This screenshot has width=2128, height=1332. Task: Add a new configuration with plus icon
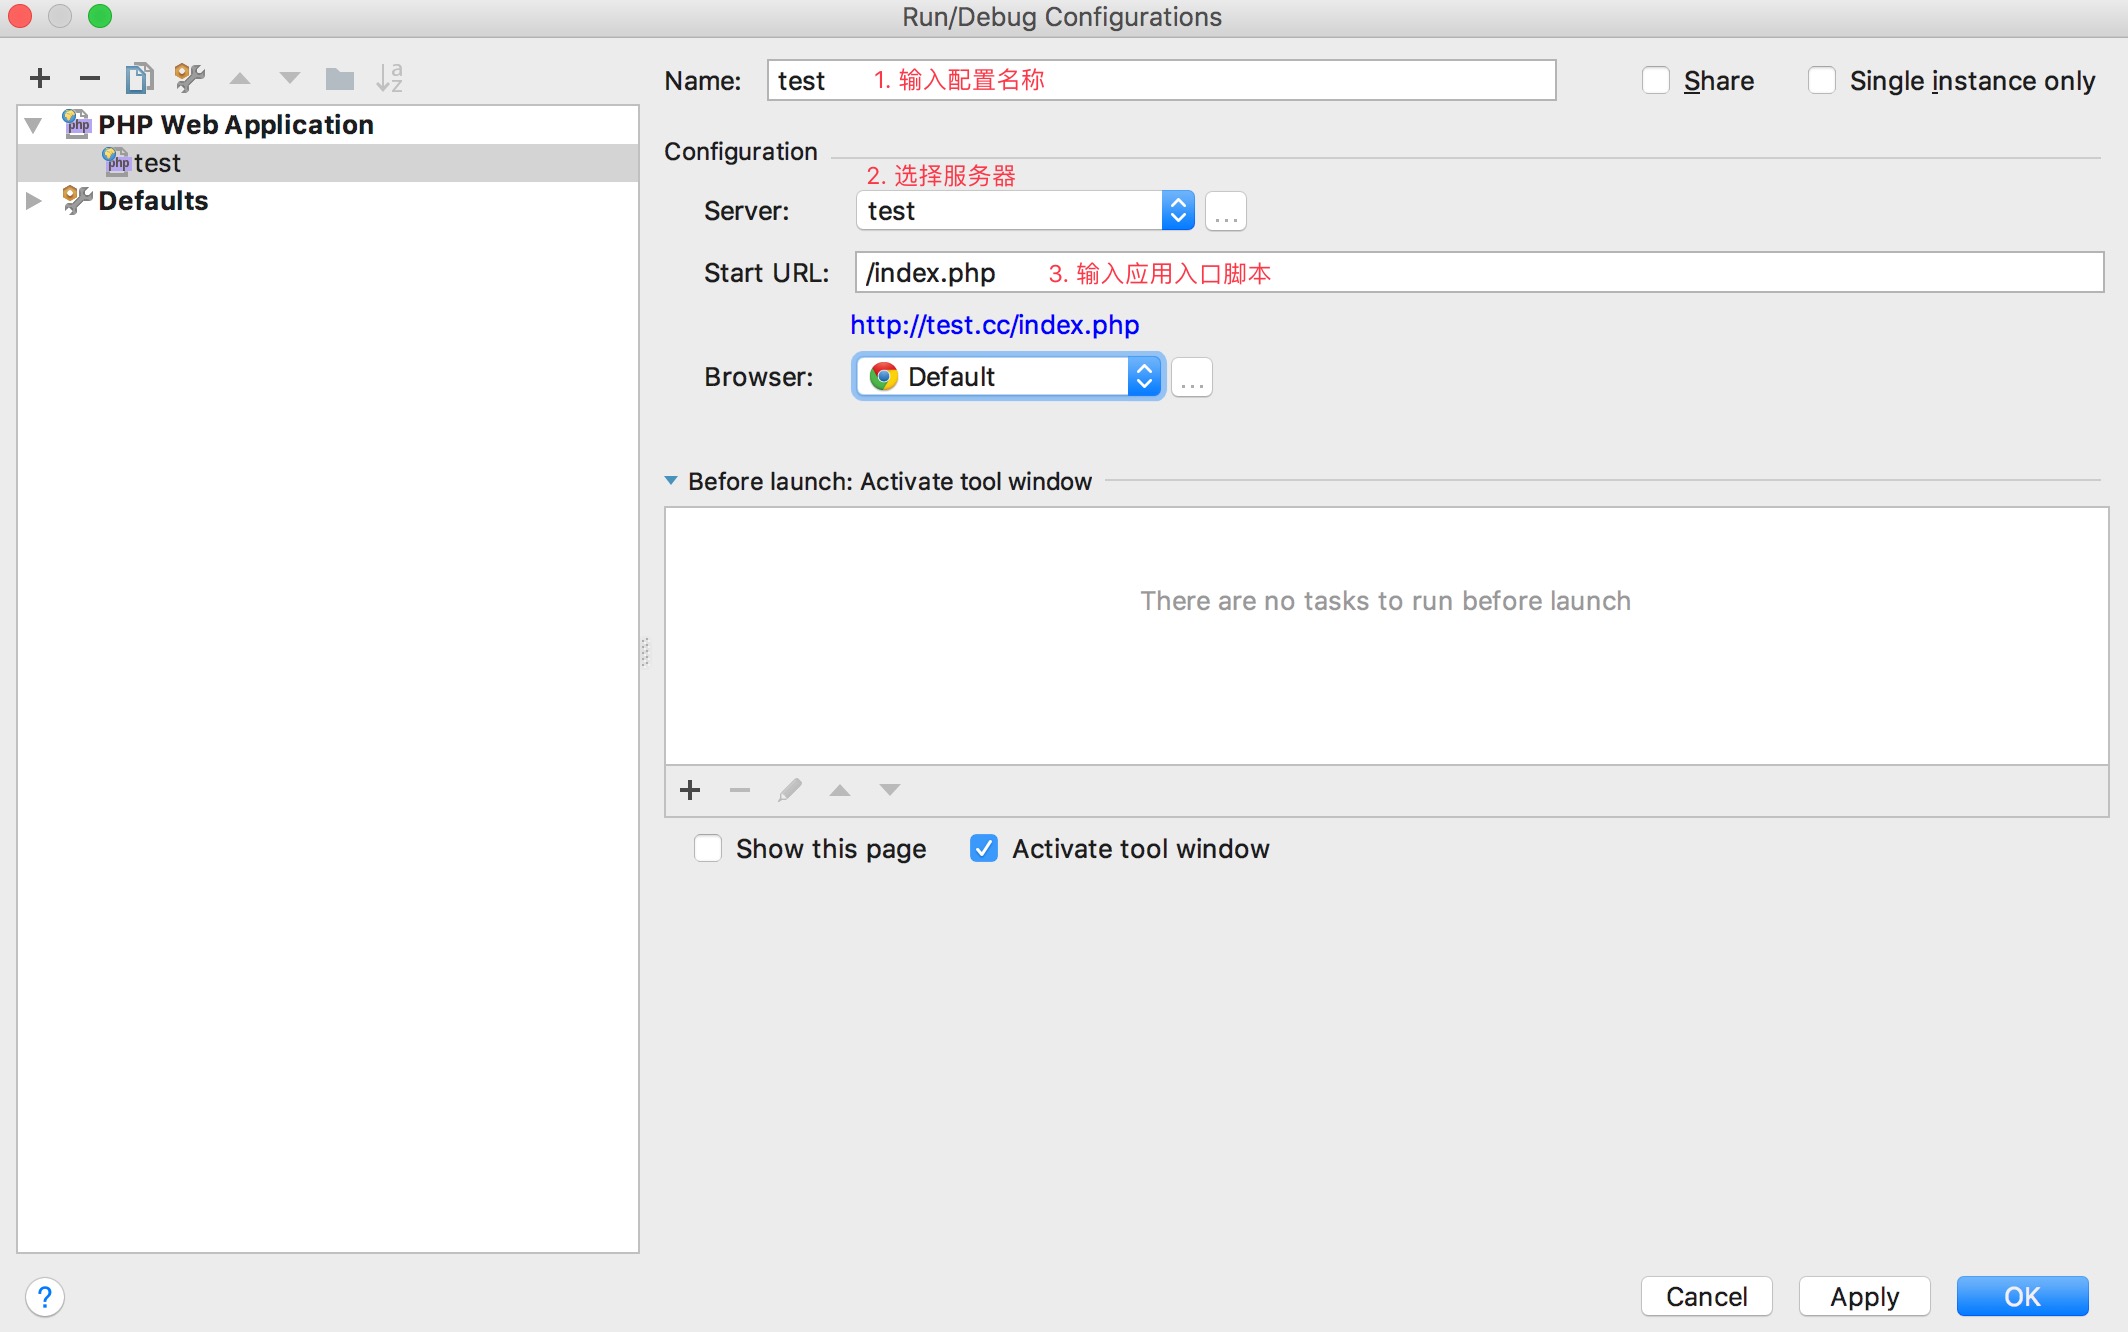(x=40, y=78)
